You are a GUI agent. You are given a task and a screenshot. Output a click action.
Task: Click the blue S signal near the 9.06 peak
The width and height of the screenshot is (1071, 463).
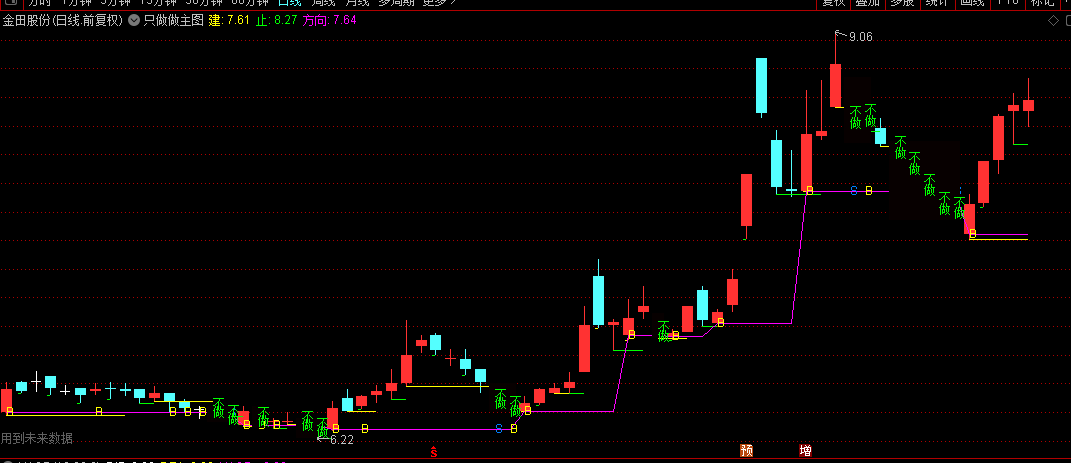(x=853, y=191)
